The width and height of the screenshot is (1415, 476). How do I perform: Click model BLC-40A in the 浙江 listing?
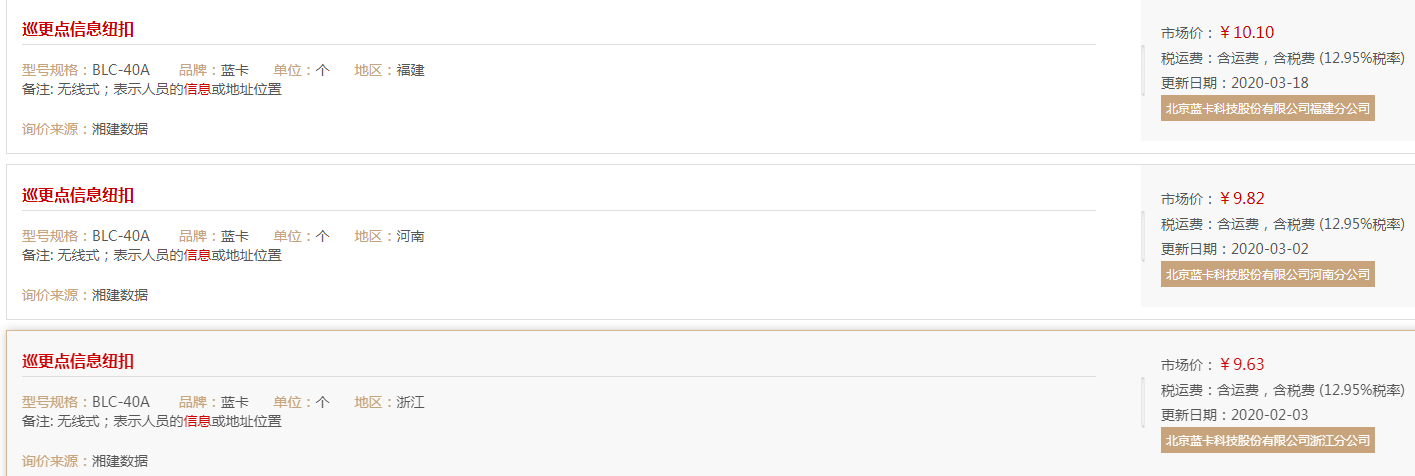121,402
